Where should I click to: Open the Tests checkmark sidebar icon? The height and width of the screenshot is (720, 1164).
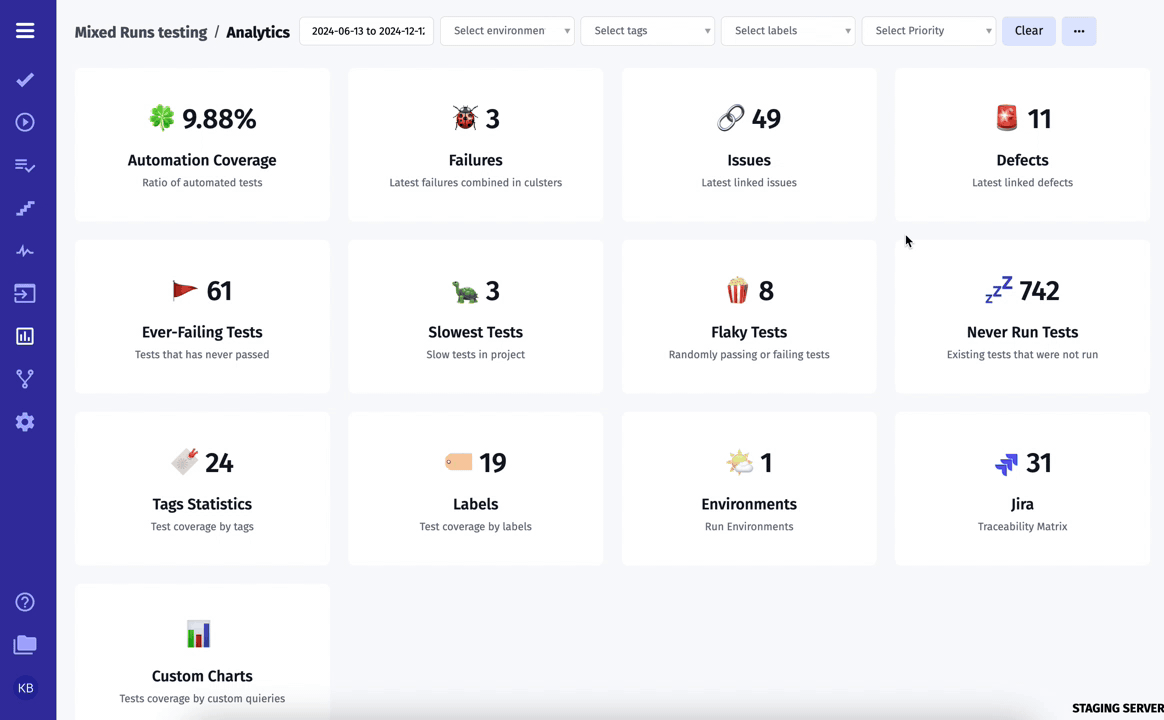pos(25,79)
